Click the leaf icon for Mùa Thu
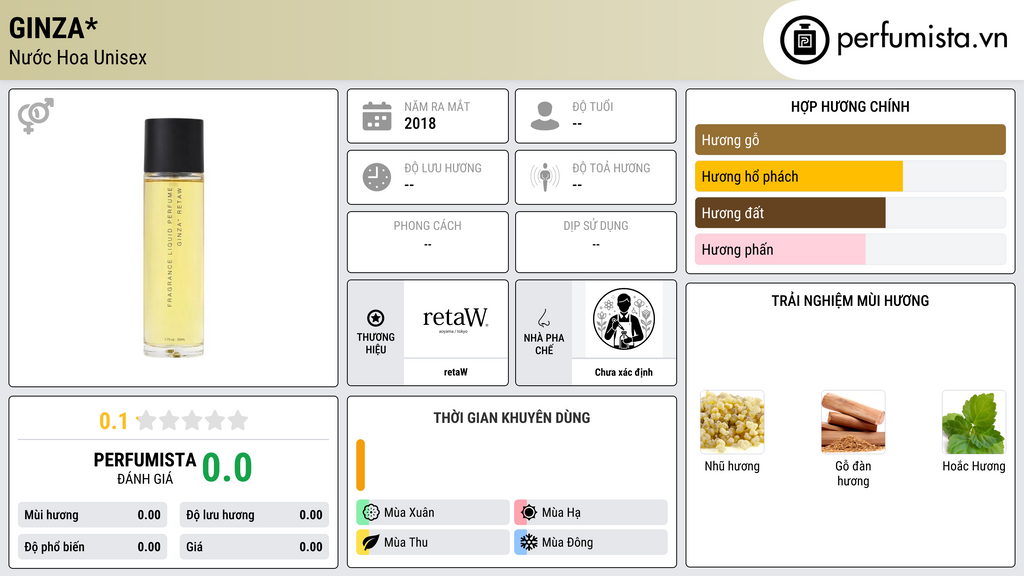This screenshot has width=1024, height=576. click(x=371, y=542)
